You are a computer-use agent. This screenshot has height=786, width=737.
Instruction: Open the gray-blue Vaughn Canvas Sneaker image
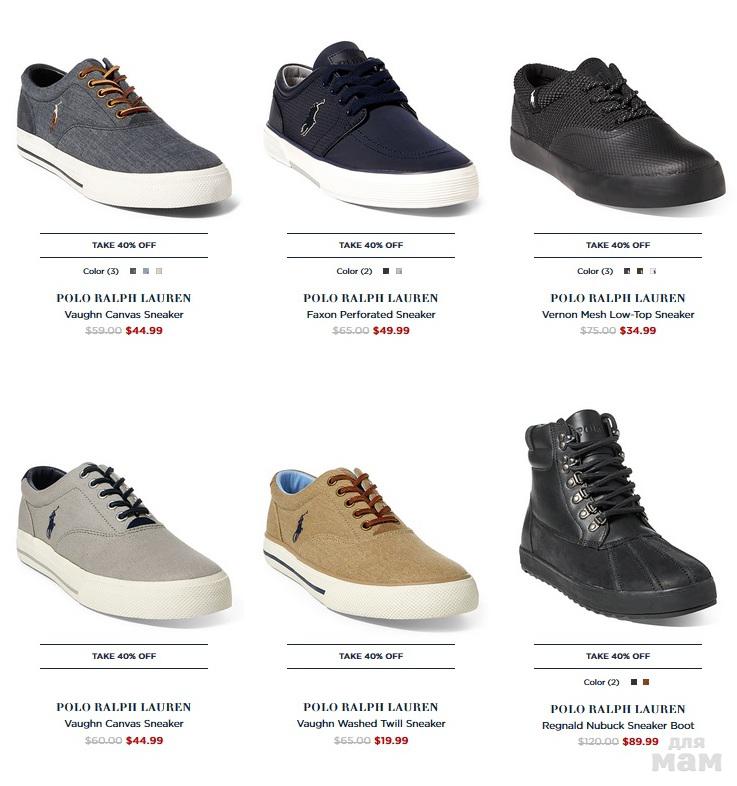124,133
